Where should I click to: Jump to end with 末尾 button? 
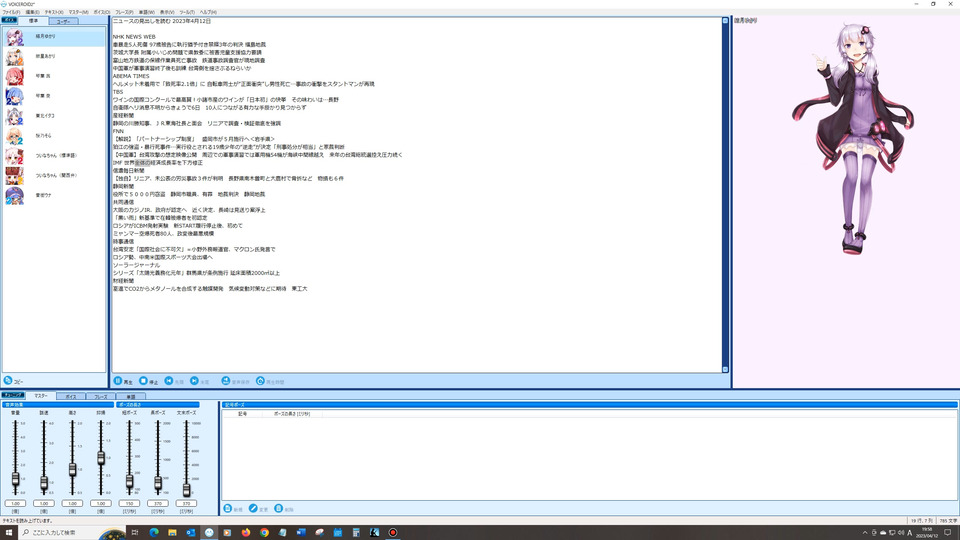pyautogui.click(x=200, y=381)
